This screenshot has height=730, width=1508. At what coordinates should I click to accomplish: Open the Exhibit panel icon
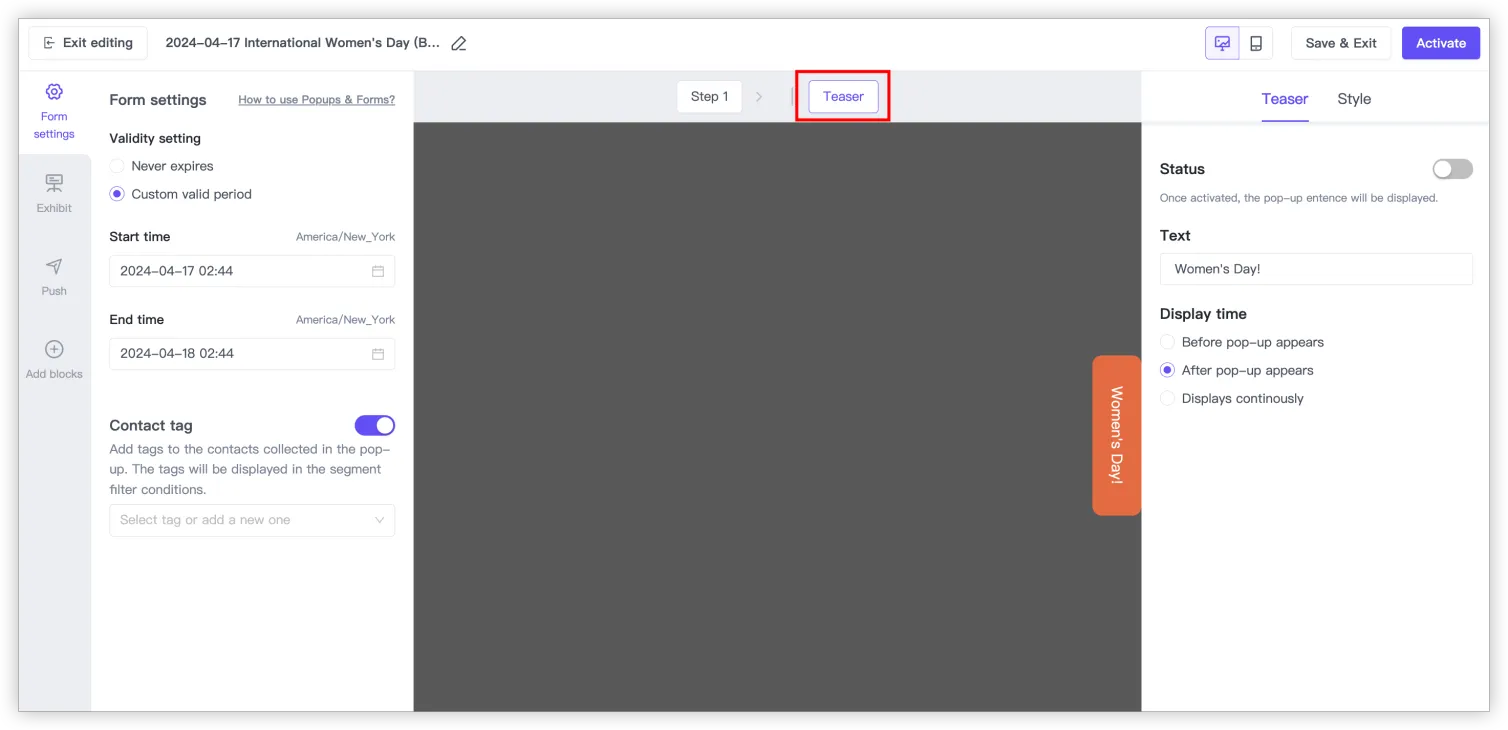[x=54, y=183]
